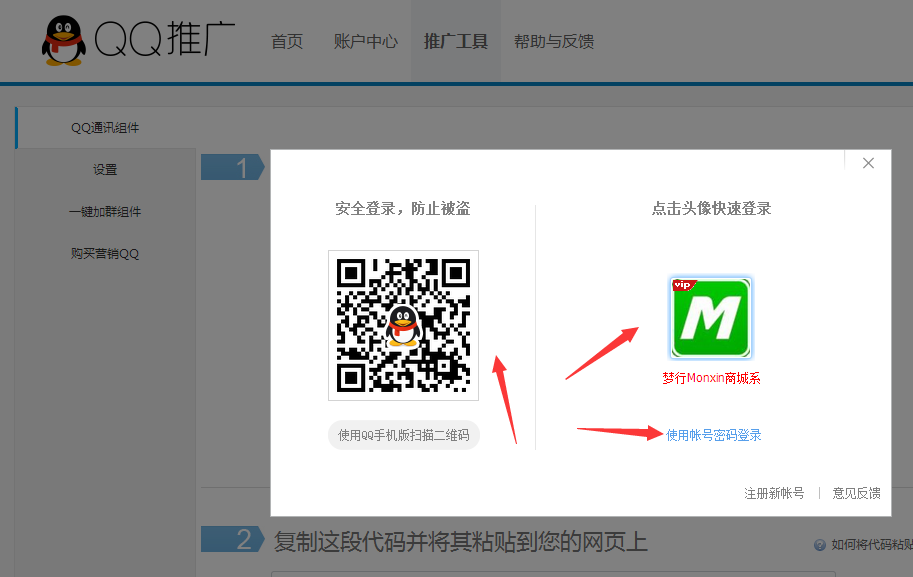Click the QQ penguin logo in header

(63, 41)
